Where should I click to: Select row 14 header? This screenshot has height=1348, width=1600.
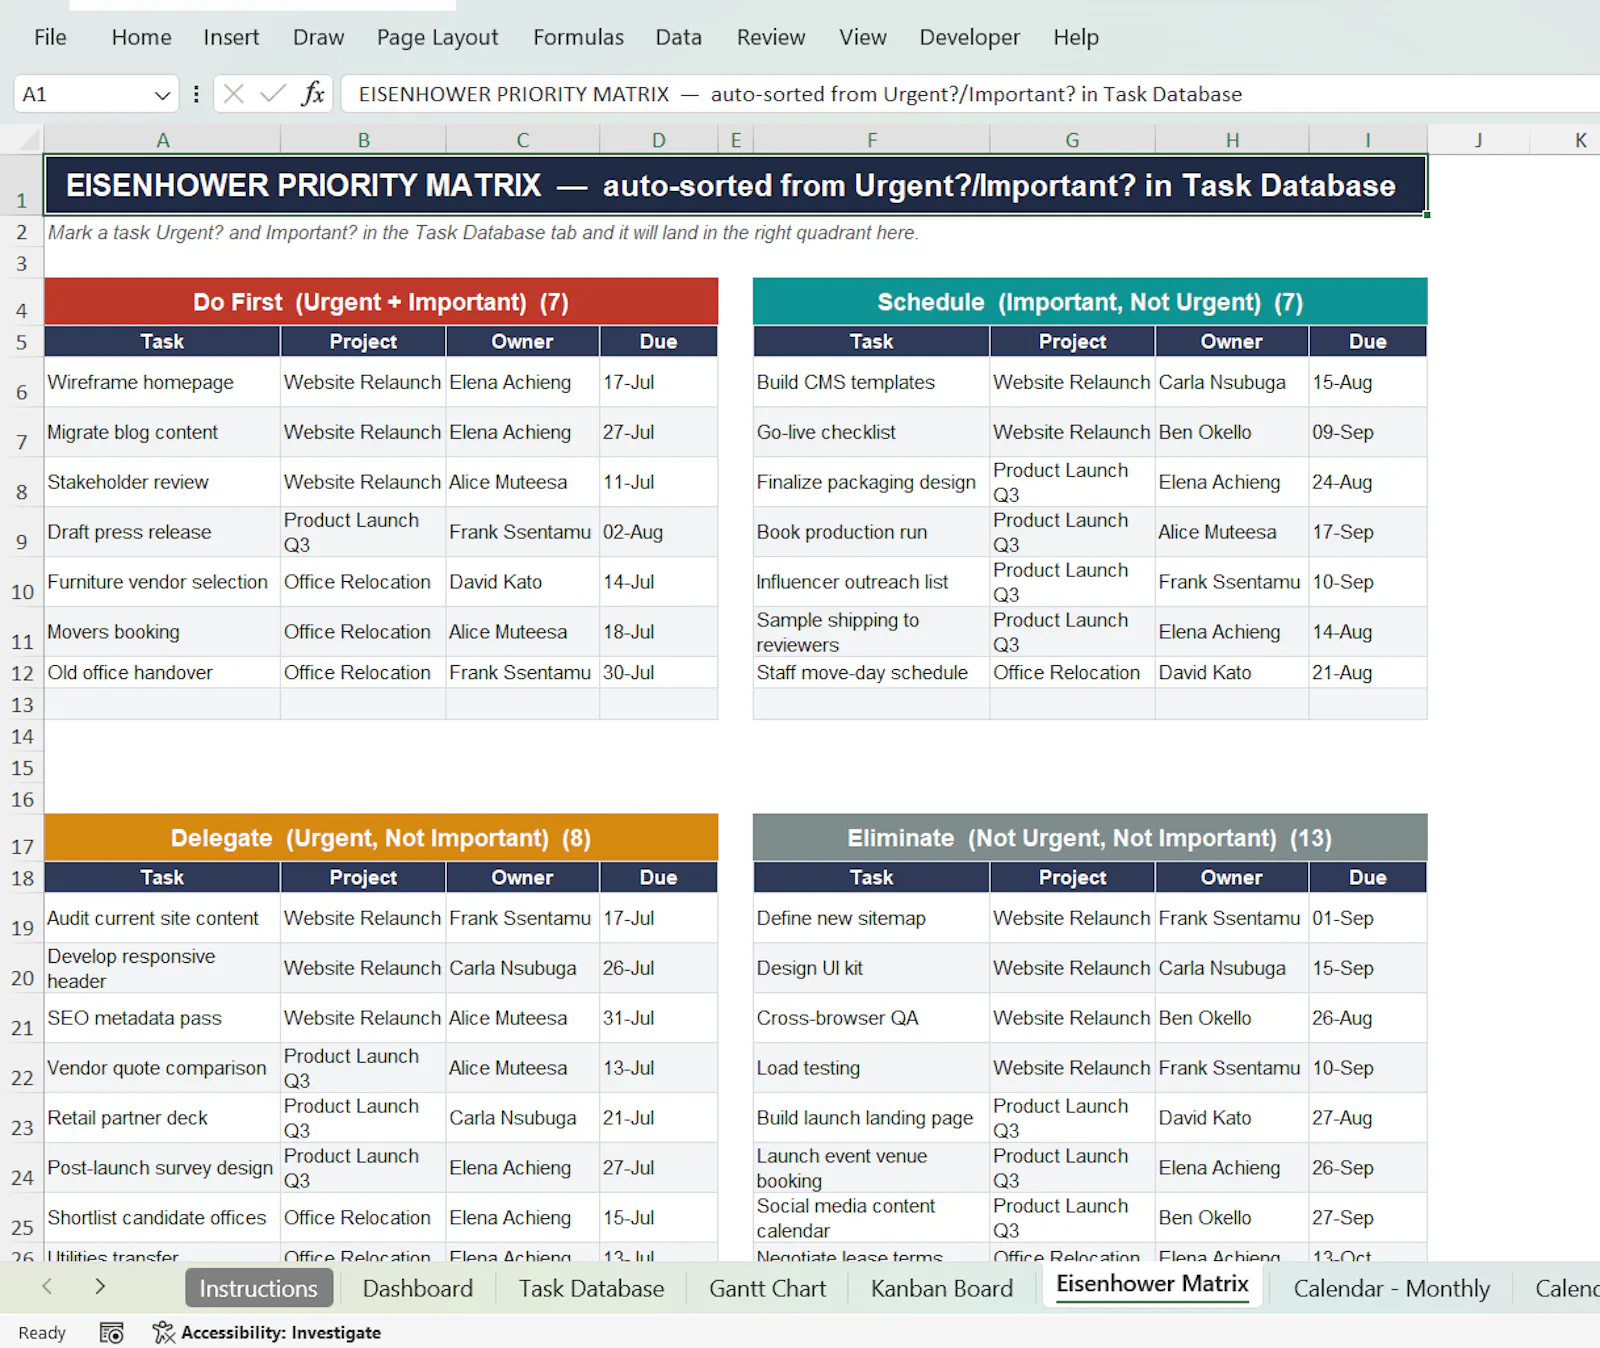click(x=22, y=737)
